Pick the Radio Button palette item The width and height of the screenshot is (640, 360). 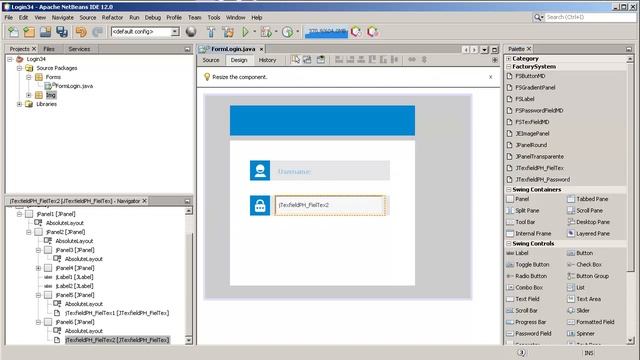click(x=527, y=276)
